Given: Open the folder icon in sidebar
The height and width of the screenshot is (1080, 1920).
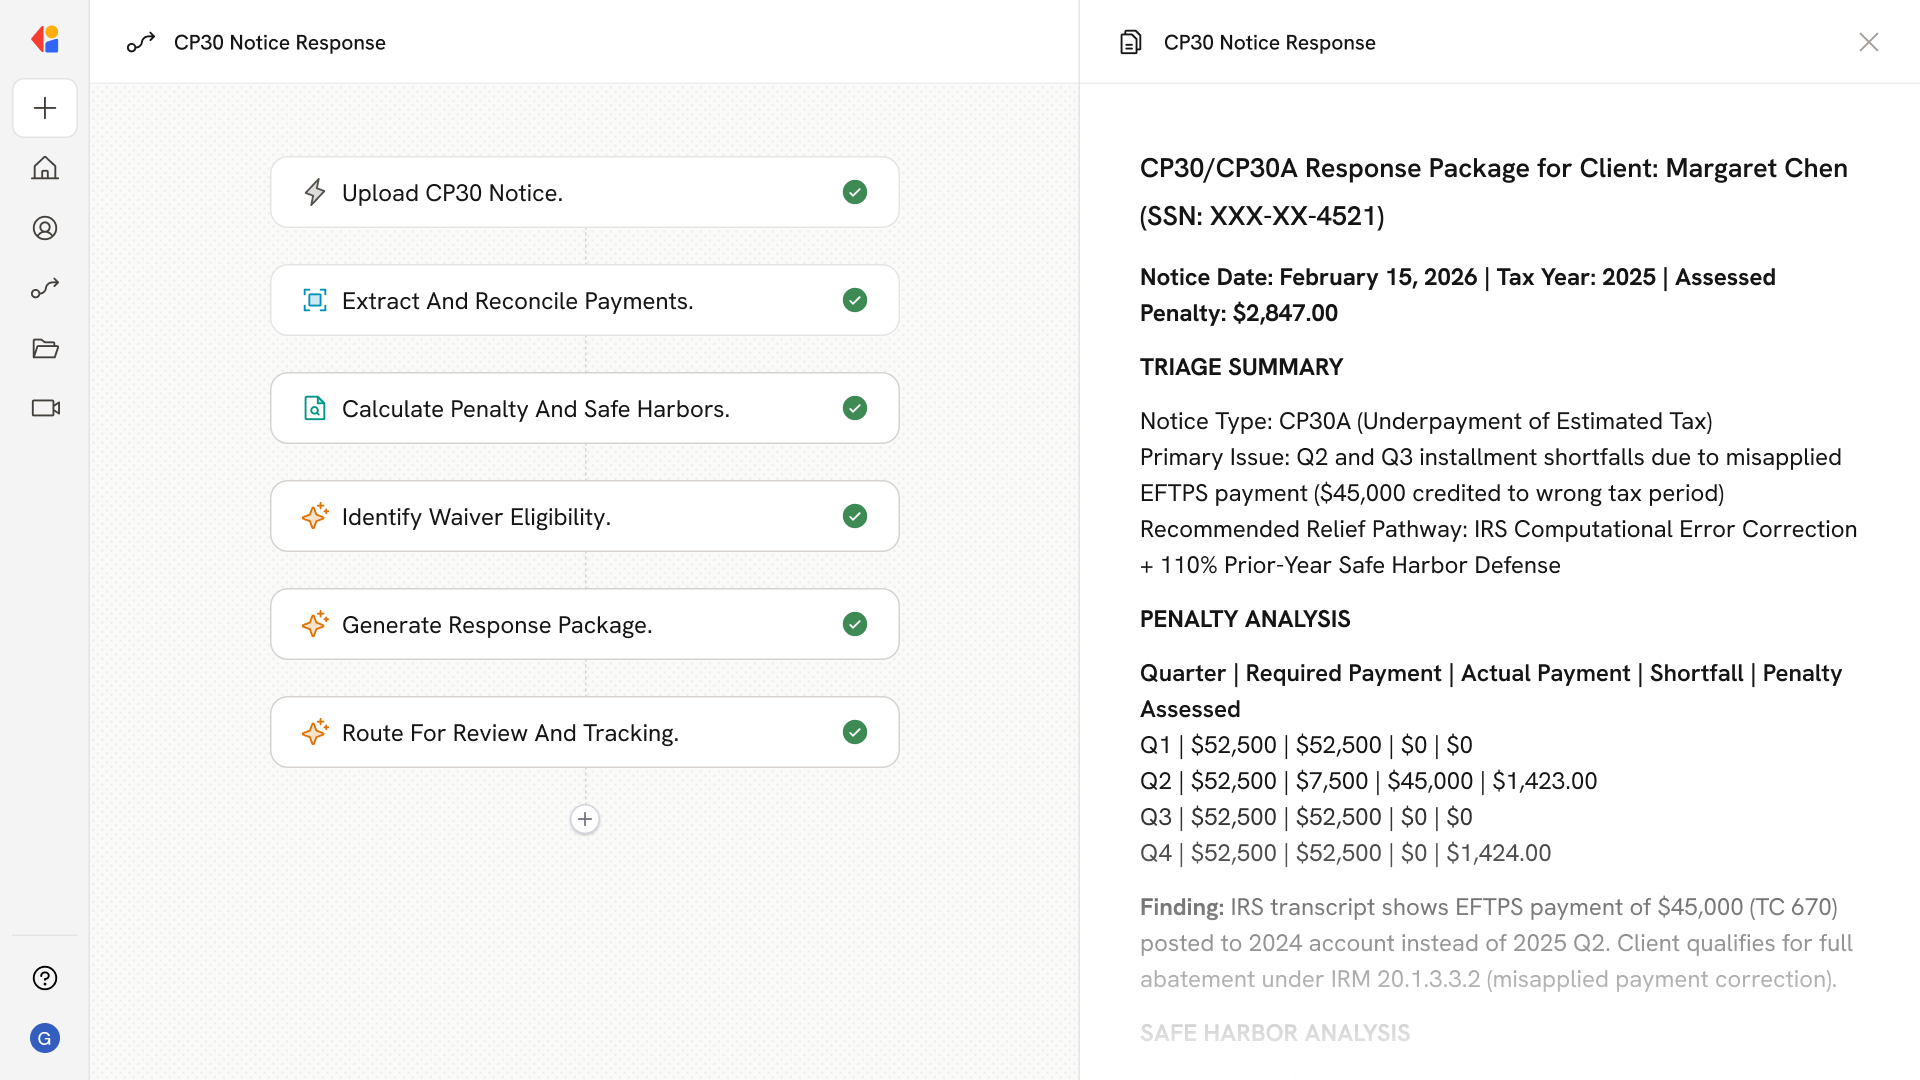Looking at the screenshot, I should (45, 348).
